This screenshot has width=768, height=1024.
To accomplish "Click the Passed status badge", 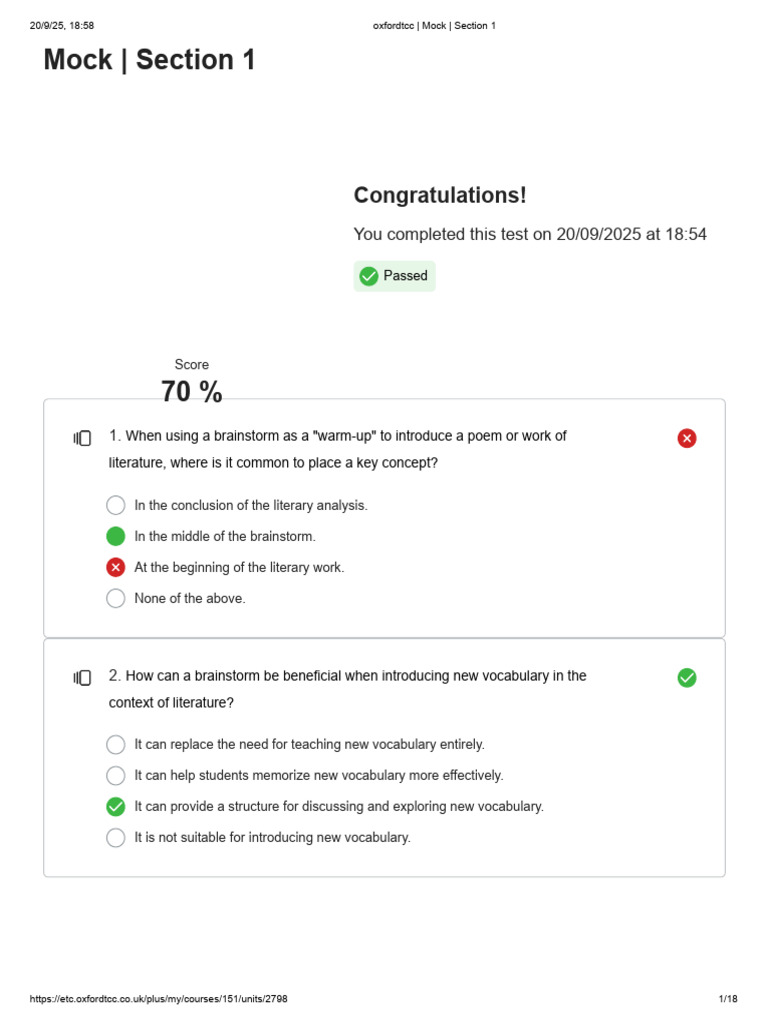I will click(x=394, y=276).
